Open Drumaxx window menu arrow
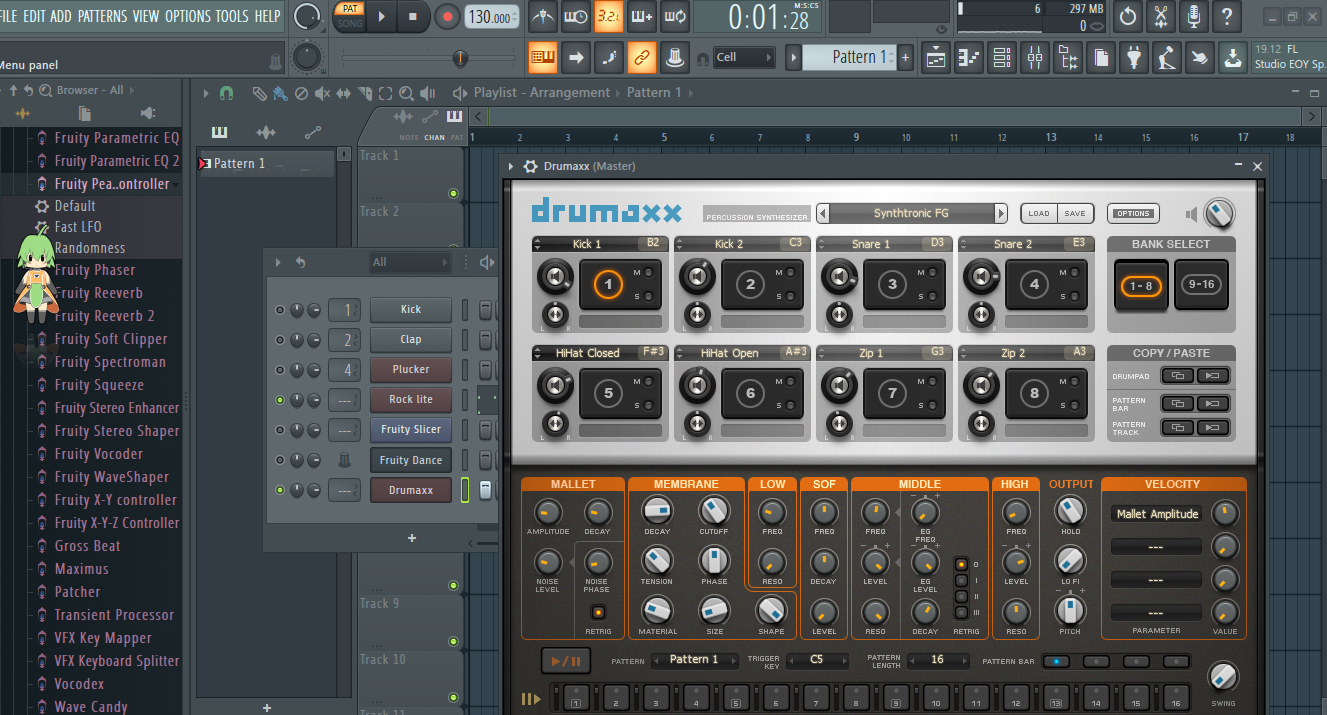Viewport: 1327px width, 715px height. pyautogui.click(x=511, y=166)
